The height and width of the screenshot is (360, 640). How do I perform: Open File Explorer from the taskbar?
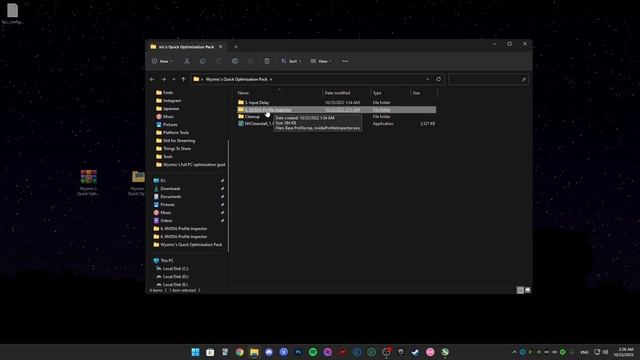tap(254, 352)
